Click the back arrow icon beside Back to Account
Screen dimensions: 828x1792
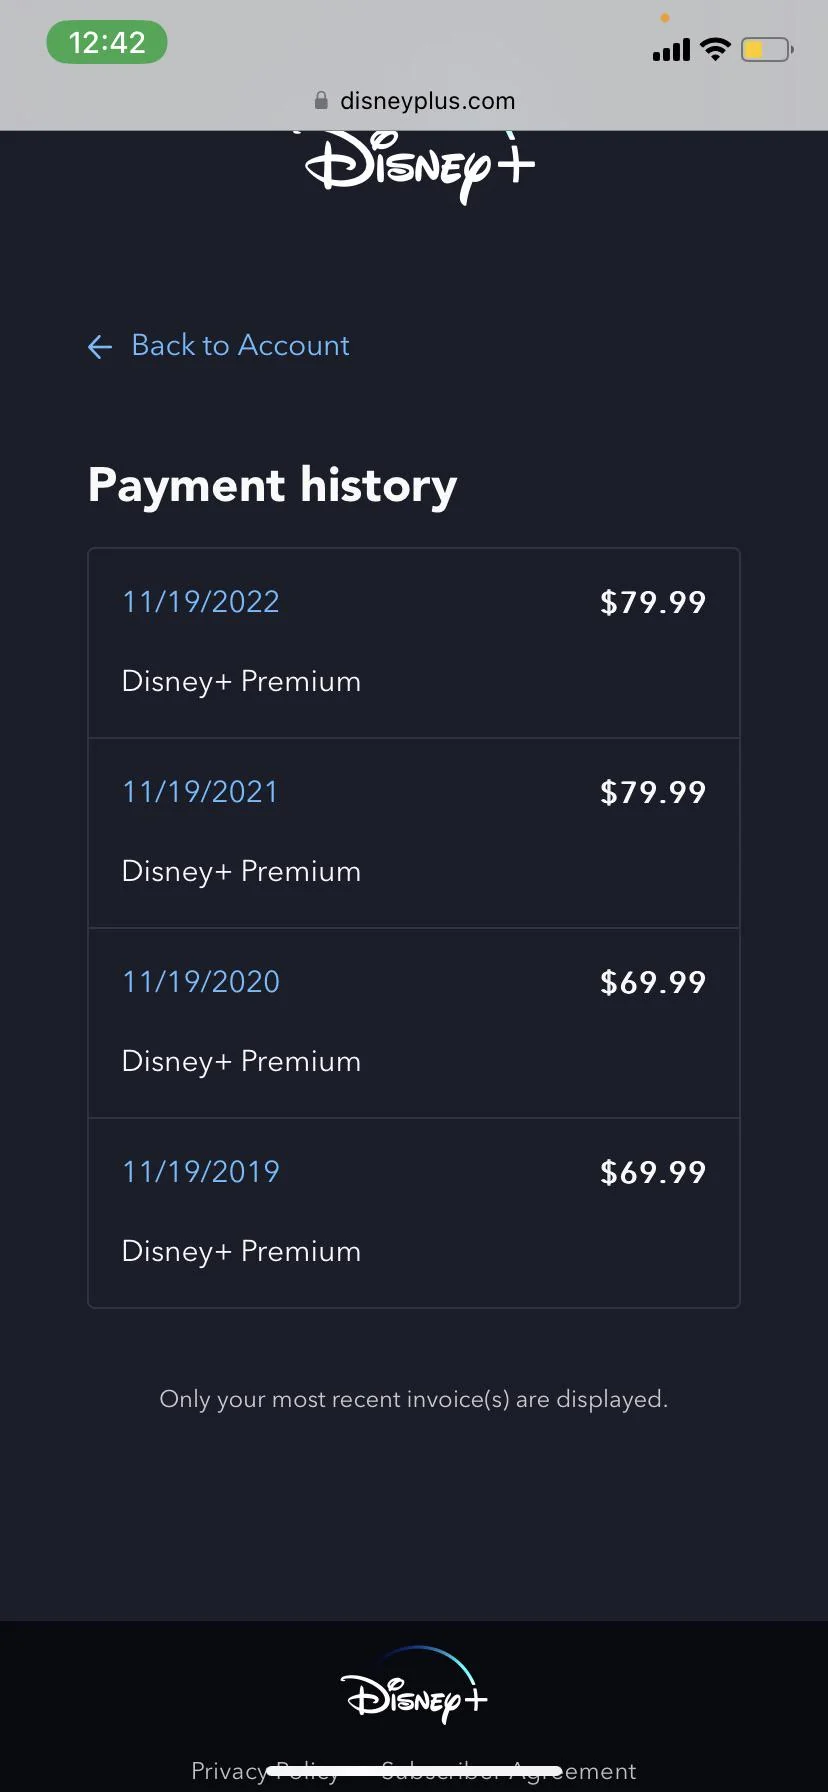click(99, 346)
